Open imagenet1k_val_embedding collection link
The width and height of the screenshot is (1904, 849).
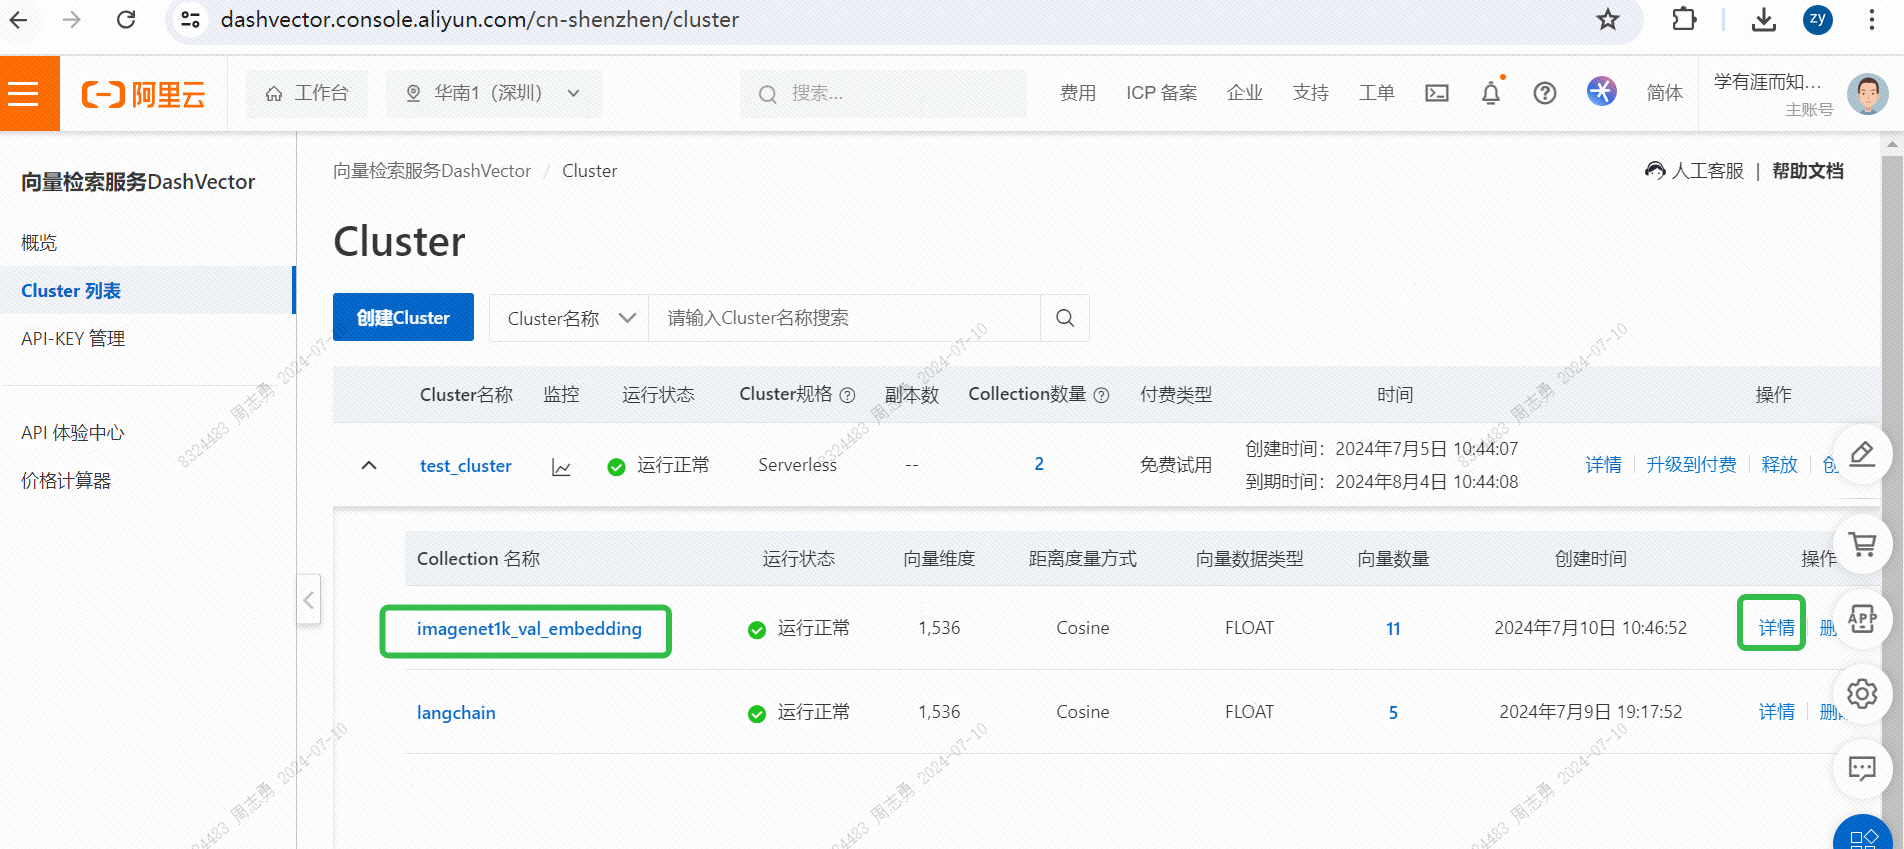pyautogui.click(x=529, y=629)
